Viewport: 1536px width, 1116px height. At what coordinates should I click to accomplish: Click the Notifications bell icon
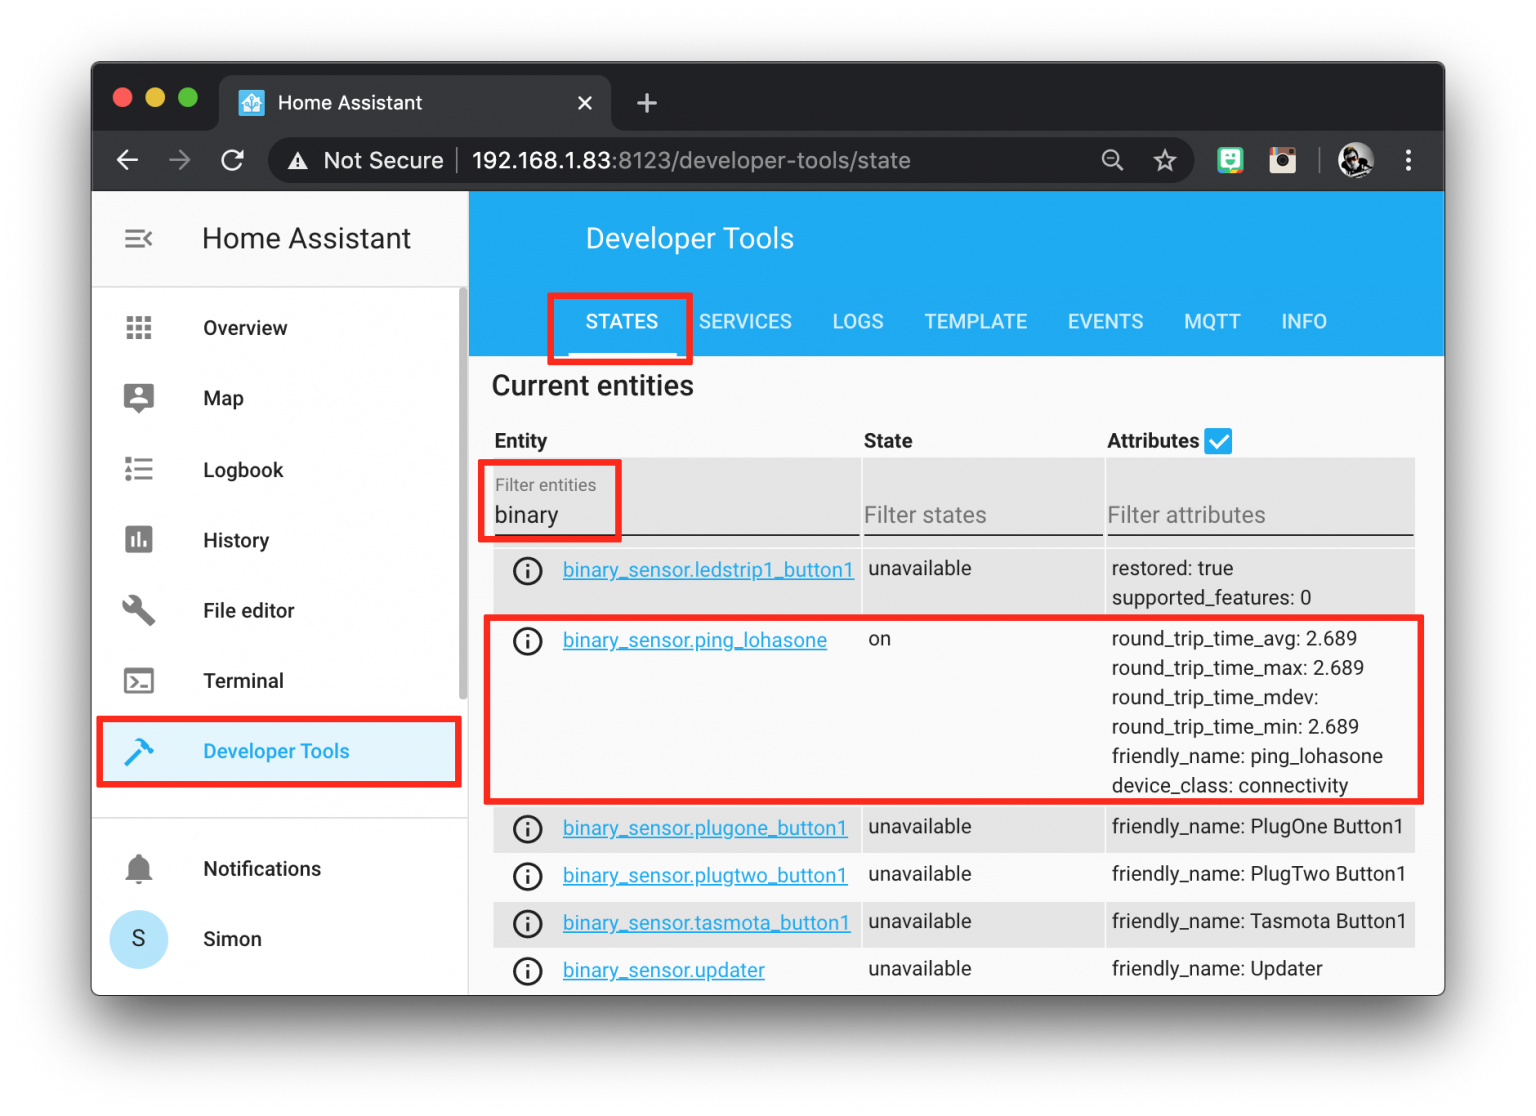click(139, 869)
